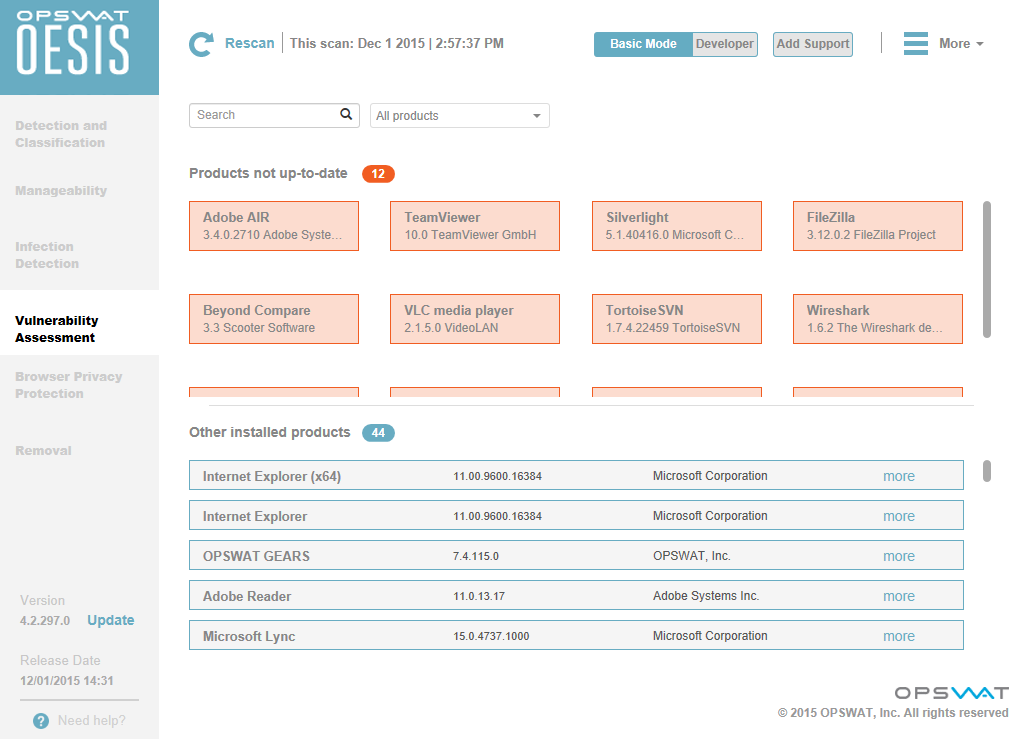This screenshot has width=1024, height=739.
Task: Open the hamburger More menu icon
Action: click(916, 44)
